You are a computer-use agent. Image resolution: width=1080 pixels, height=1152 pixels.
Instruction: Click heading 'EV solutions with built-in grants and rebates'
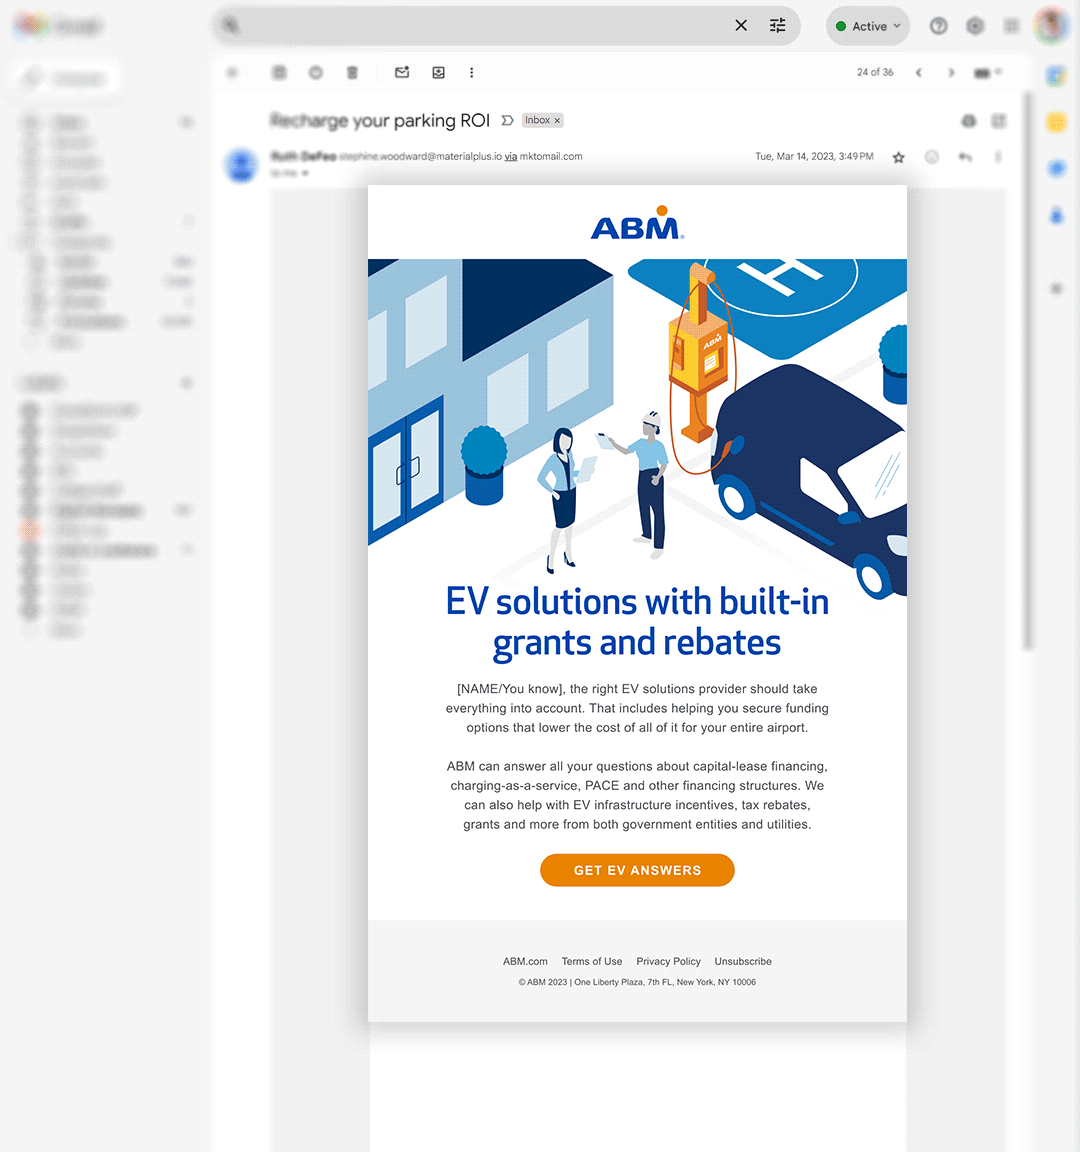637,622
